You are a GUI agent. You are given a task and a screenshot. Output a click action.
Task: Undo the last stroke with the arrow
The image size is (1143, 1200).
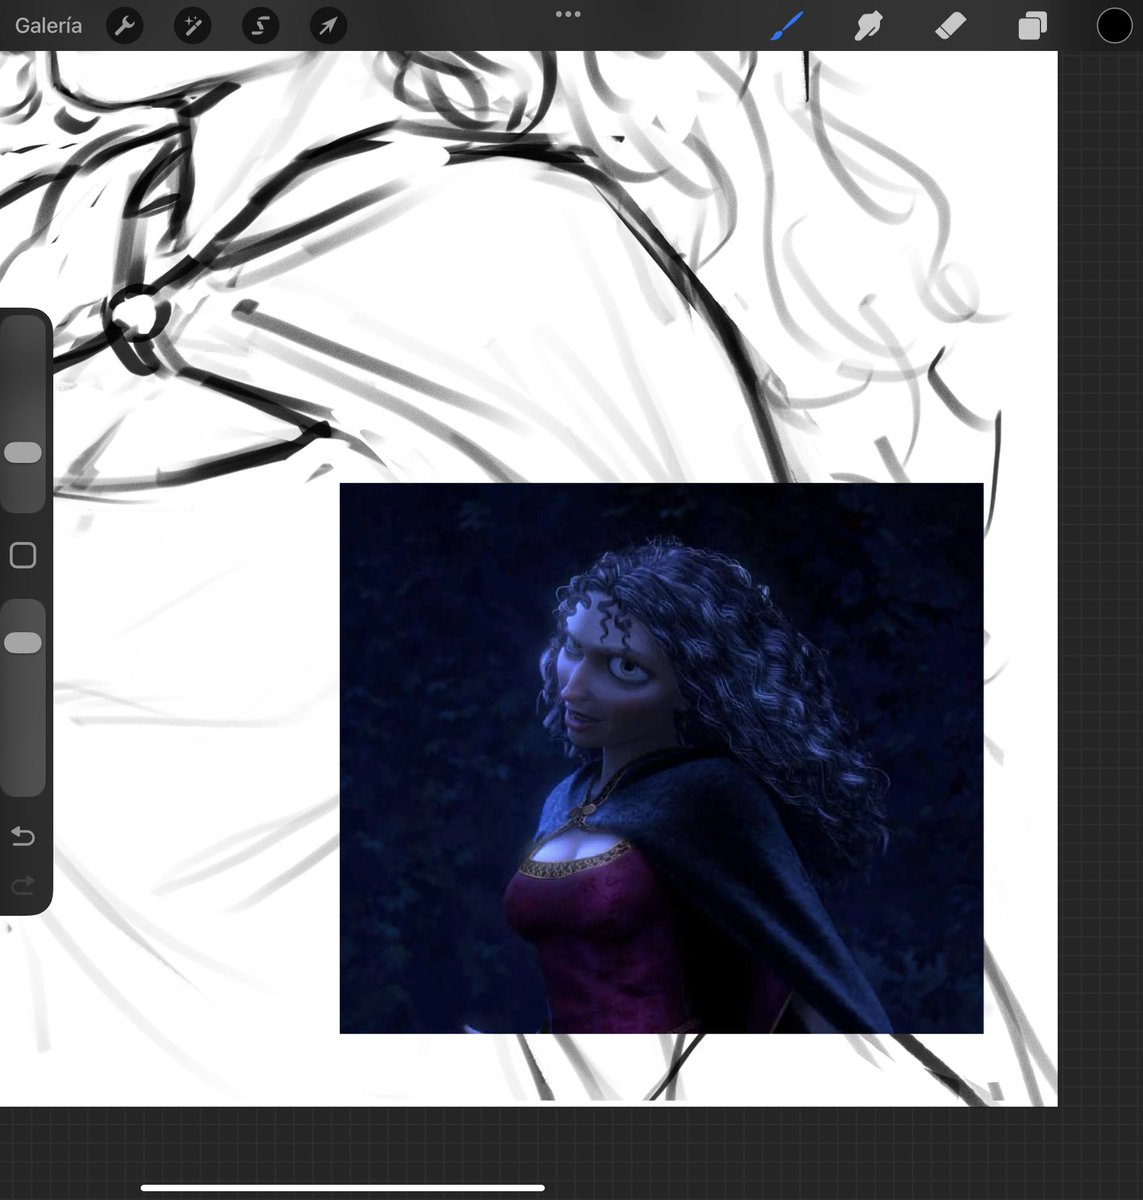(23, 836)
